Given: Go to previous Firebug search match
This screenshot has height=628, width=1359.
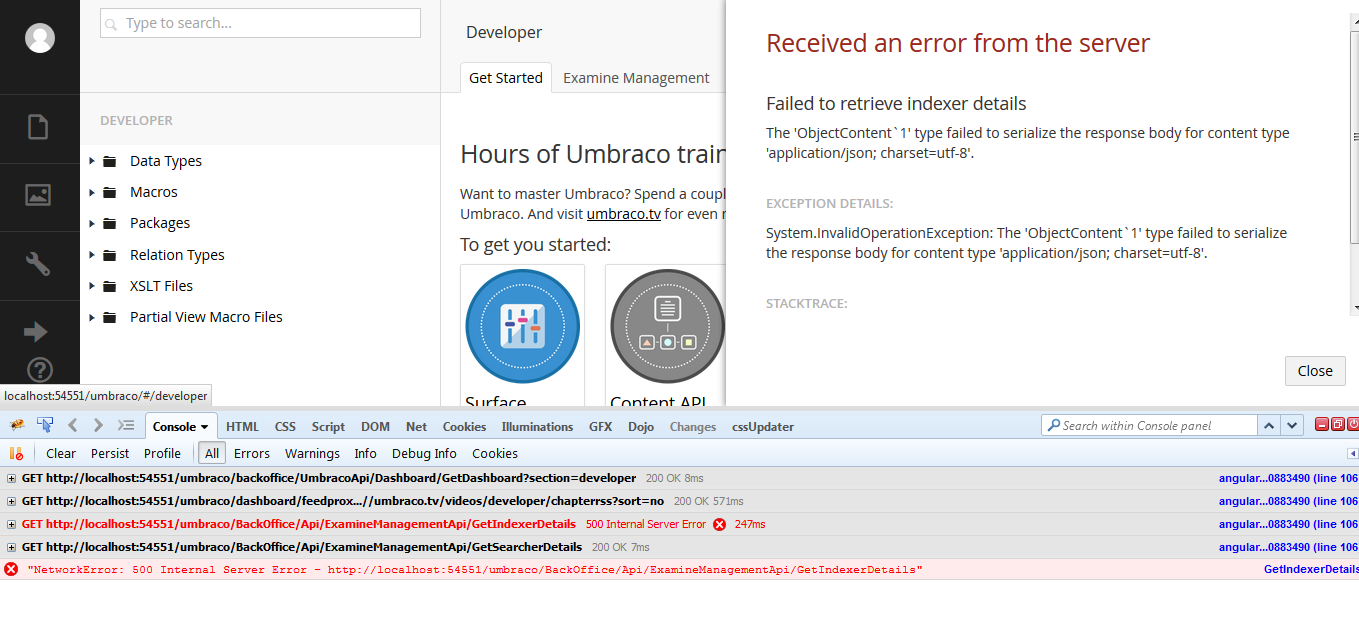Looking at the screenshot, I should click(1268, 425).
